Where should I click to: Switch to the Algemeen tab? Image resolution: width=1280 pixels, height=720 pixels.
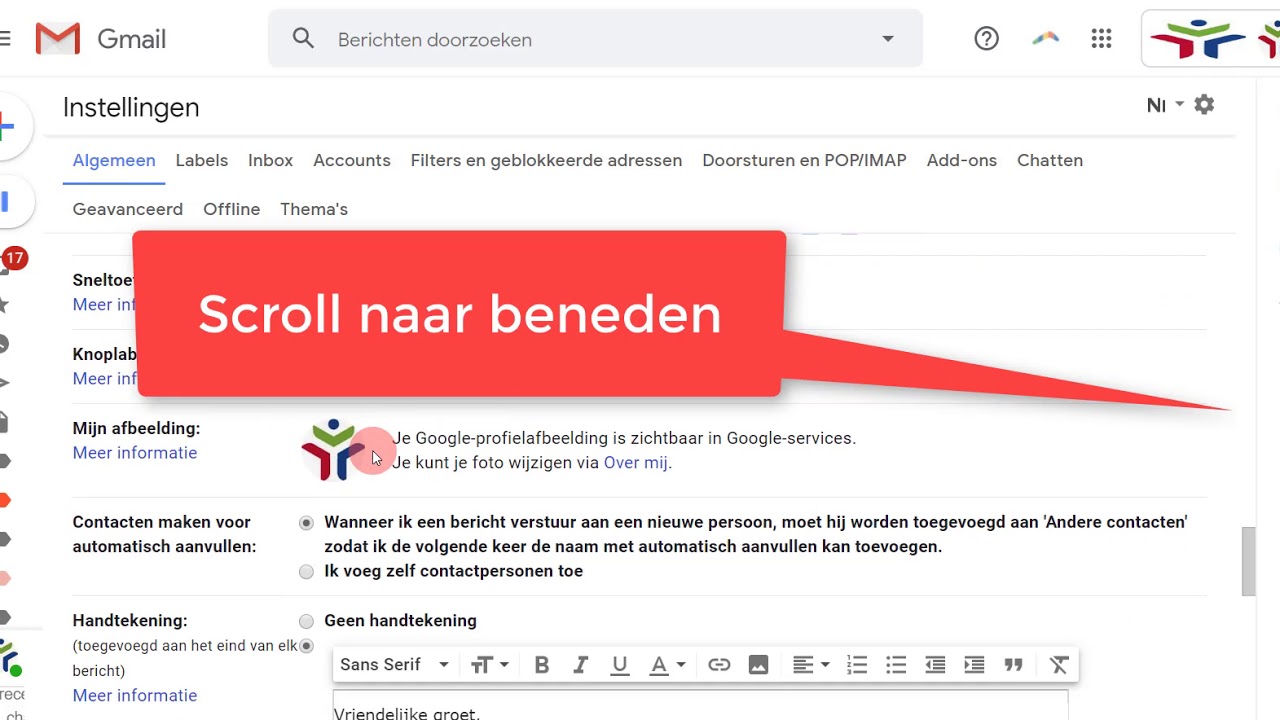(x=114, y=160)
